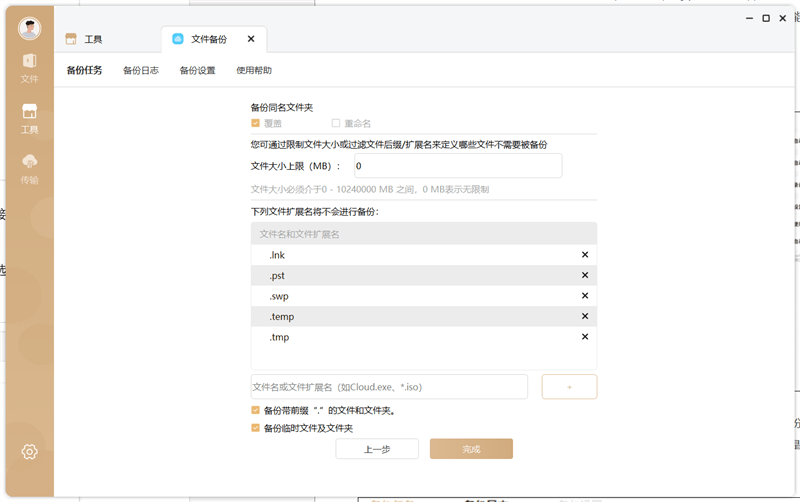Select the .temp row text

coord(282,316)
